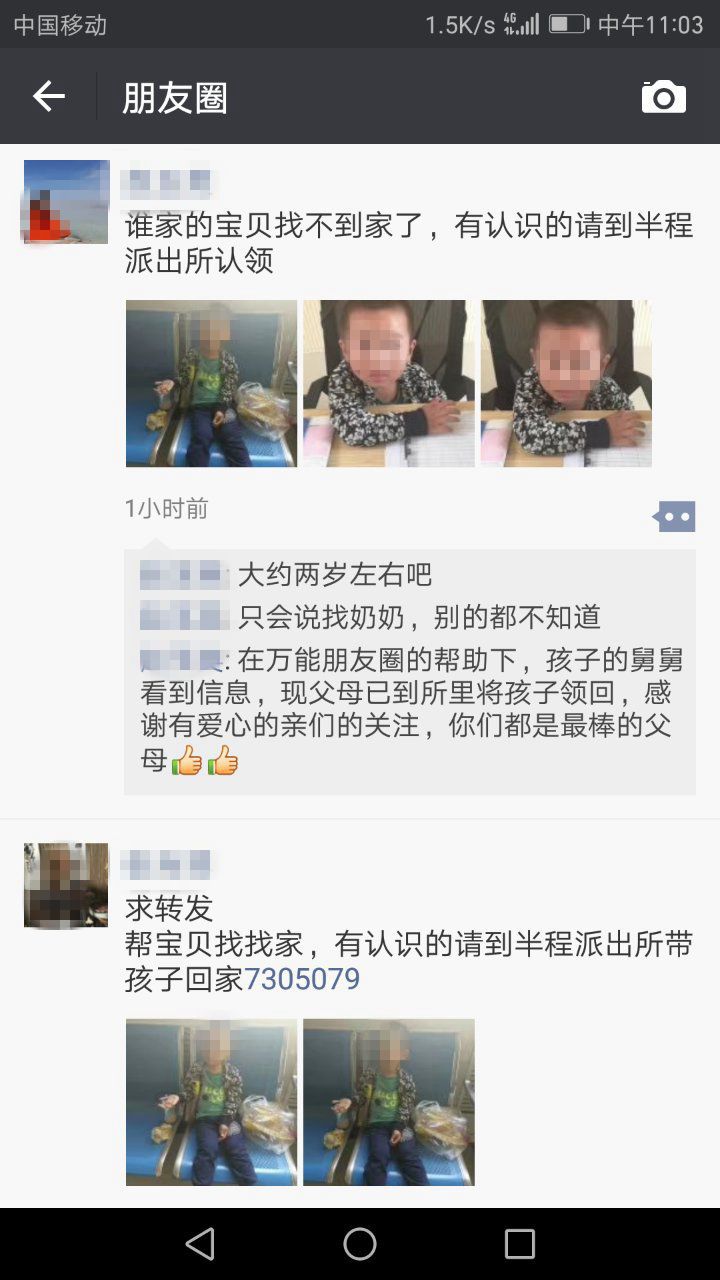Tap the Android home circle button

click(360, 1244)
